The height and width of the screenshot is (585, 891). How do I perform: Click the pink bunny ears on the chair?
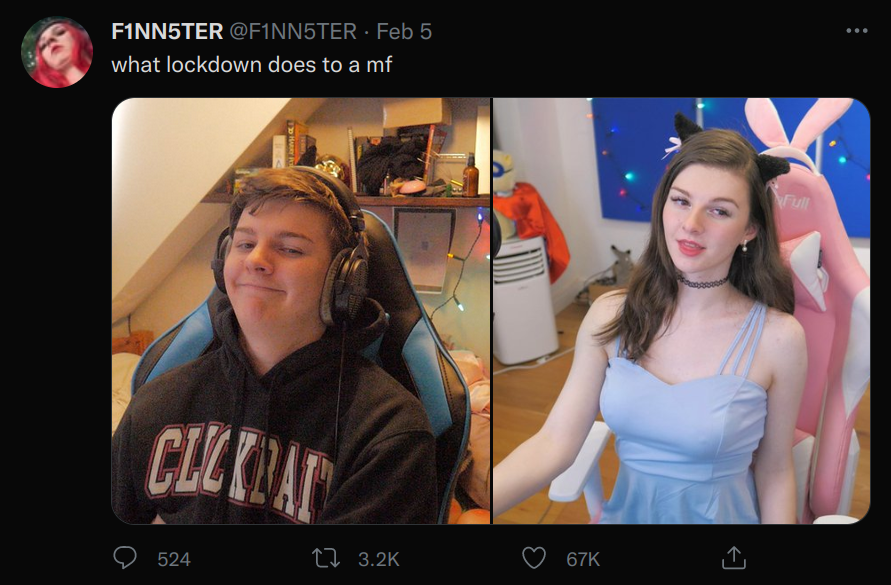(796, 126)
